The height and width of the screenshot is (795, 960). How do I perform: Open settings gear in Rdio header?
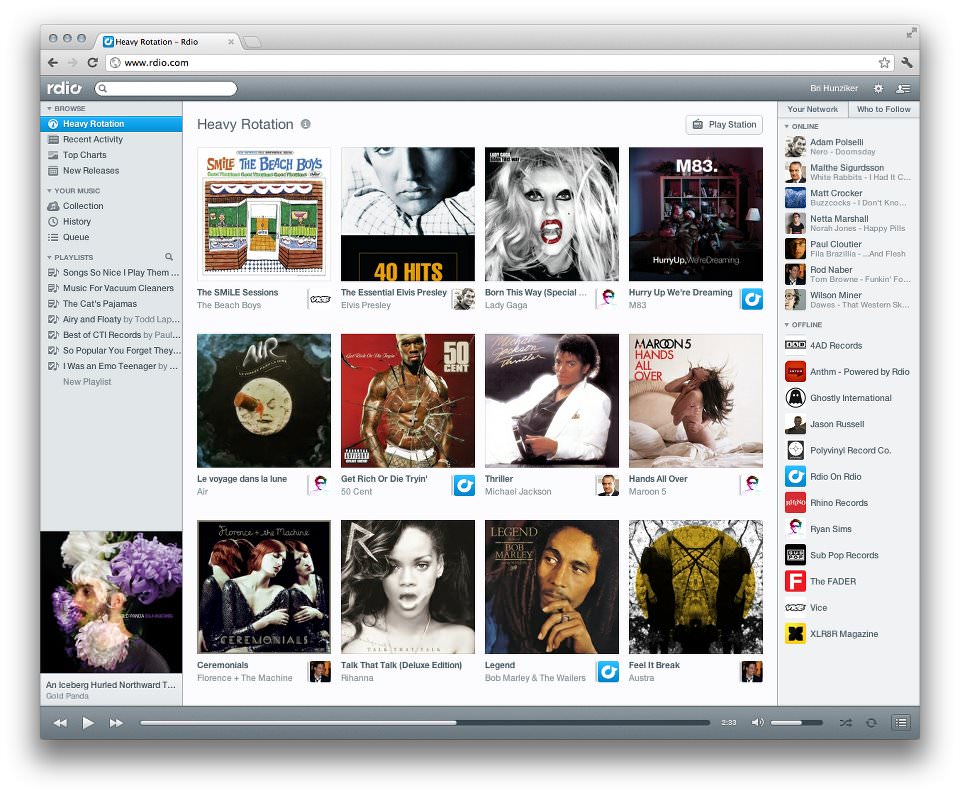pyautogui.click(x=878, y=89)
